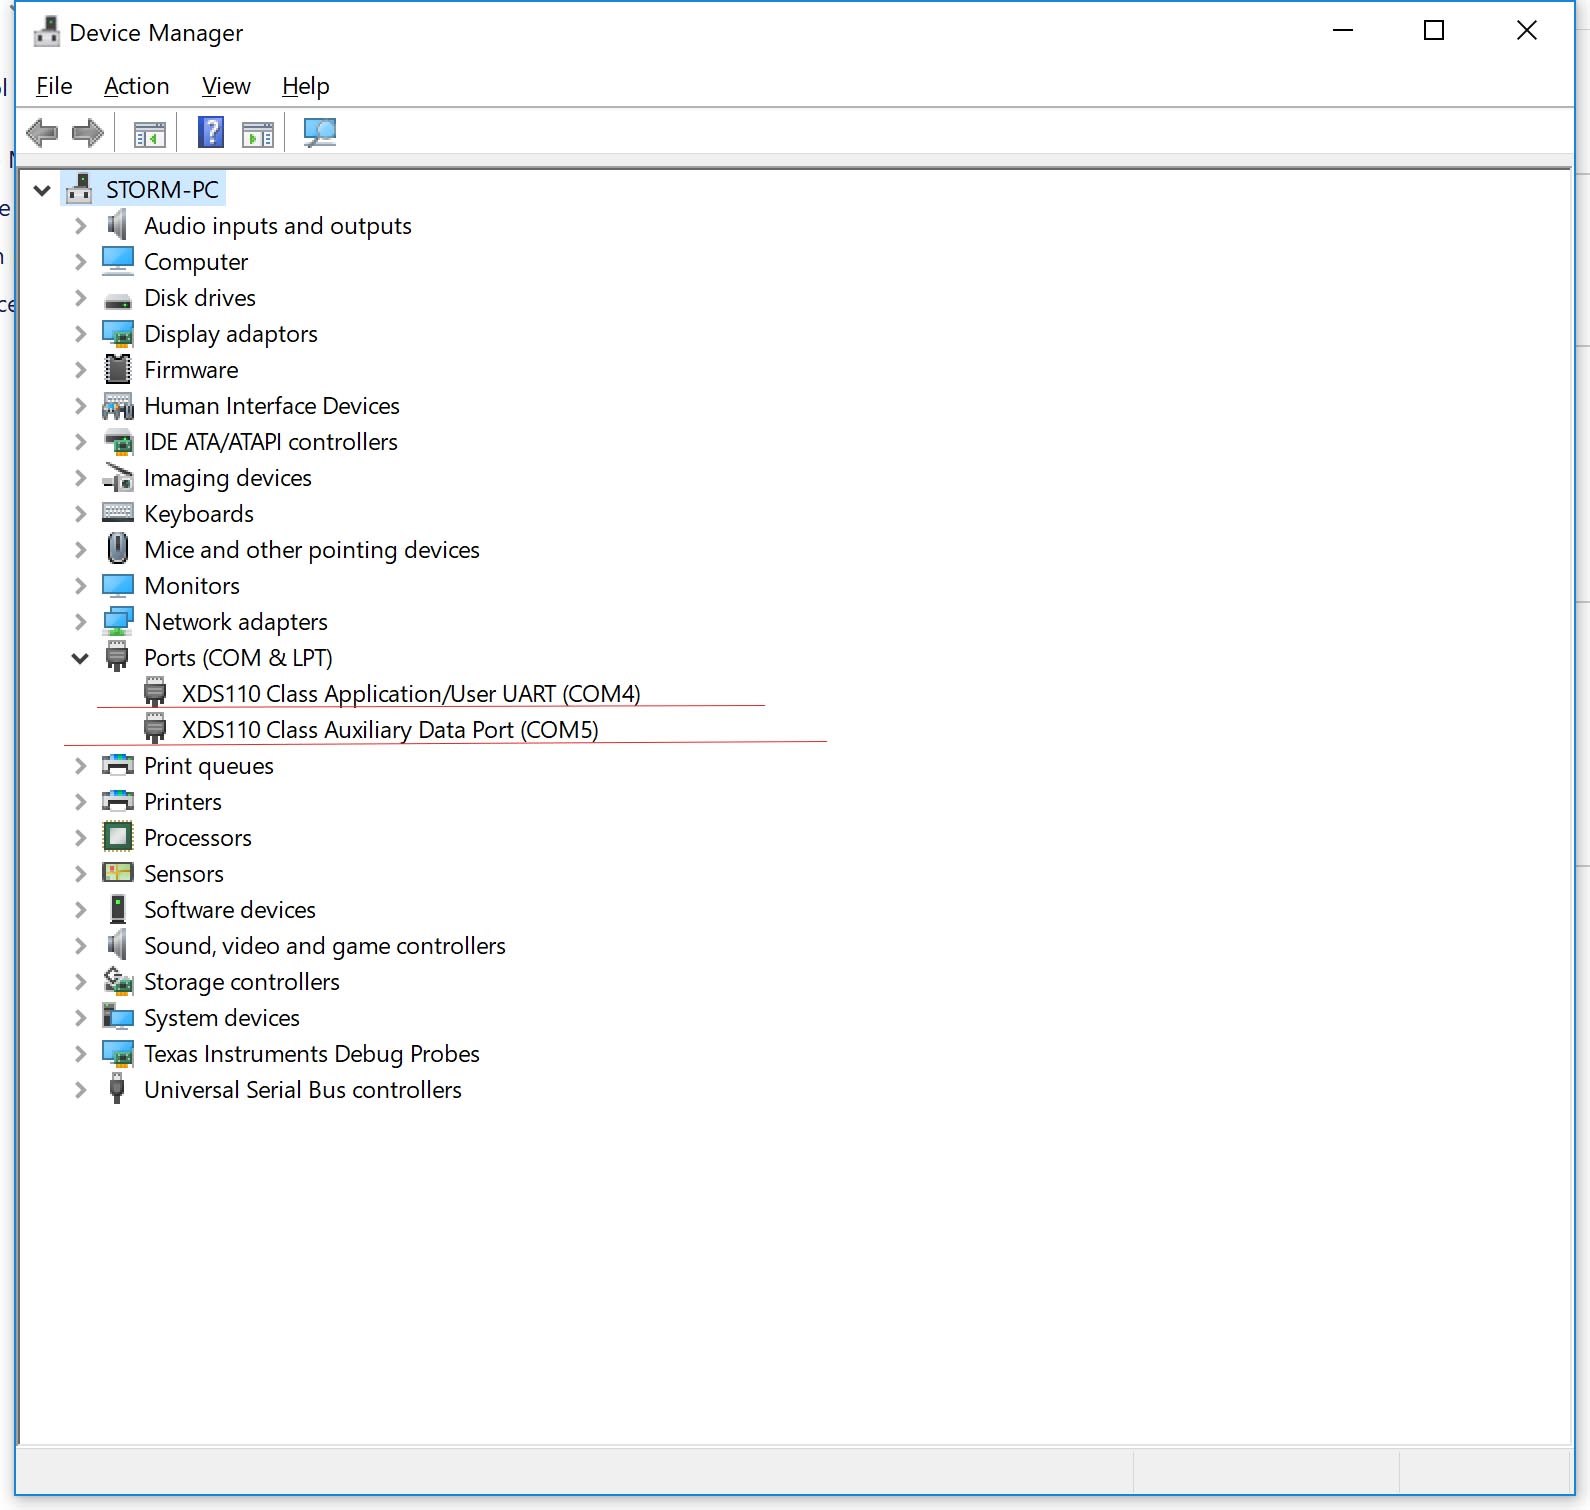
Task: Expand the Keyboards category chevron
Action: (x=81, y=514)
